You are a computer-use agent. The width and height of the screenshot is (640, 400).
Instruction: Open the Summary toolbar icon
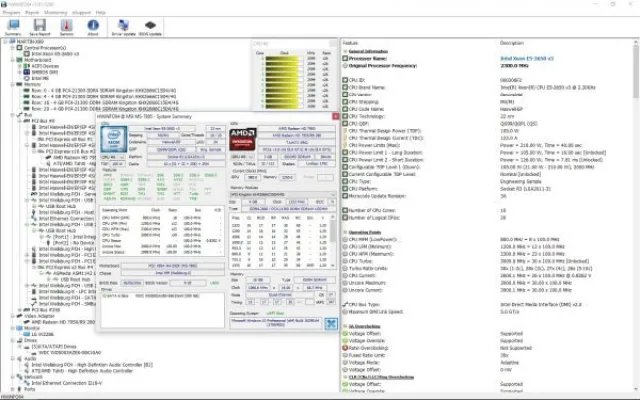[x=13, y=27]
